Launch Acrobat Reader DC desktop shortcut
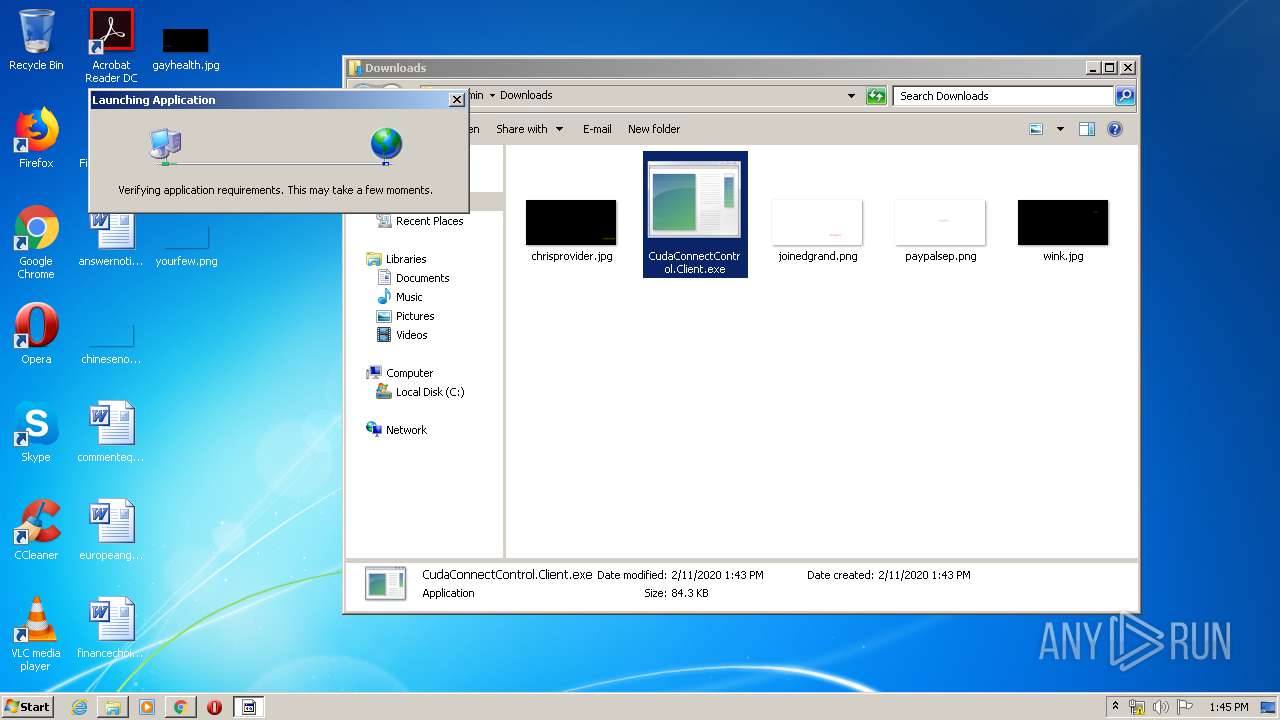The width and height of the screenshot is (1280, 720). click(111, 45)
